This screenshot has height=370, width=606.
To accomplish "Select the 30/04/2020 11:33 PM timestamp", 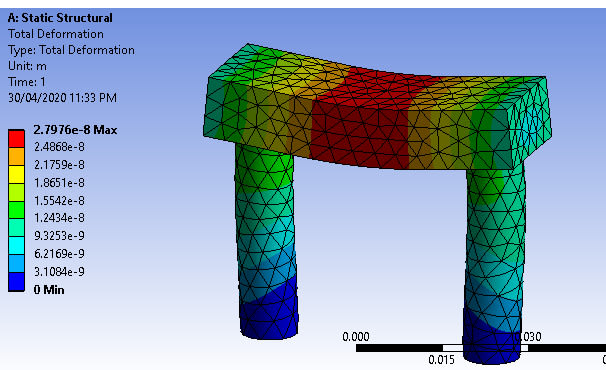I will (x=62, y=98).
